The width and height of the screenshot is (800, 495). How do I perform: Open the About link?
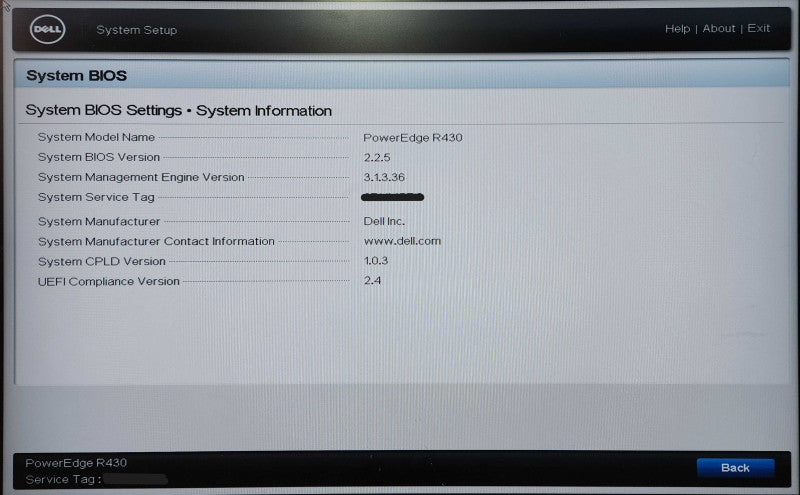[718, 29]
